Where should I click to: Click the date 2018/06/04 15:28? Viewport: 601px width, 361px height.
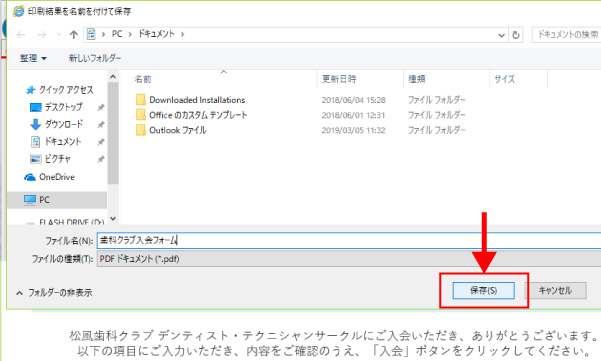point(353,100)
